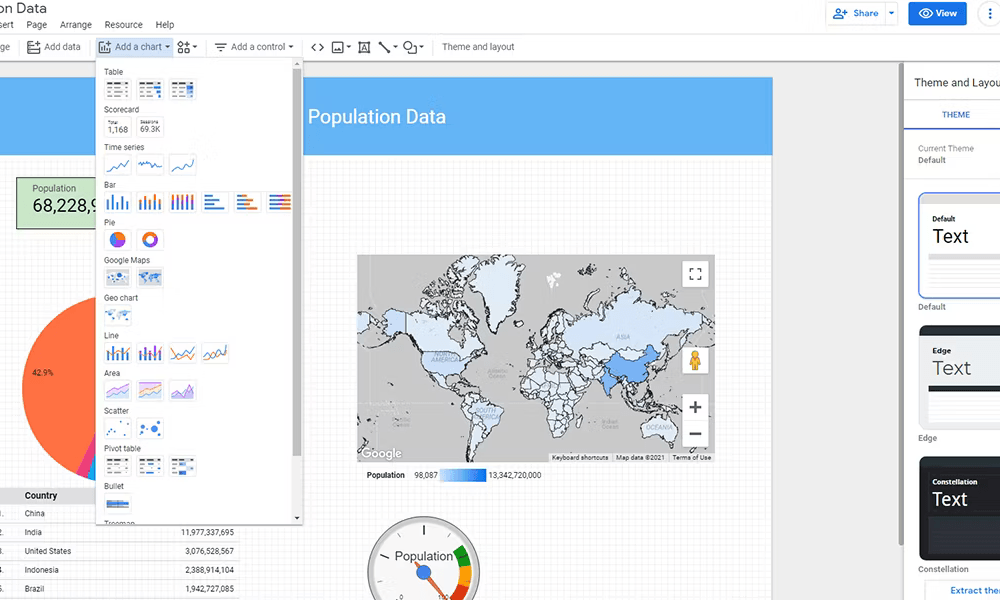This screenshot has height=600, width=1000.
Task: Select the Edge theme thumbnail
Action: coord(959,377)
